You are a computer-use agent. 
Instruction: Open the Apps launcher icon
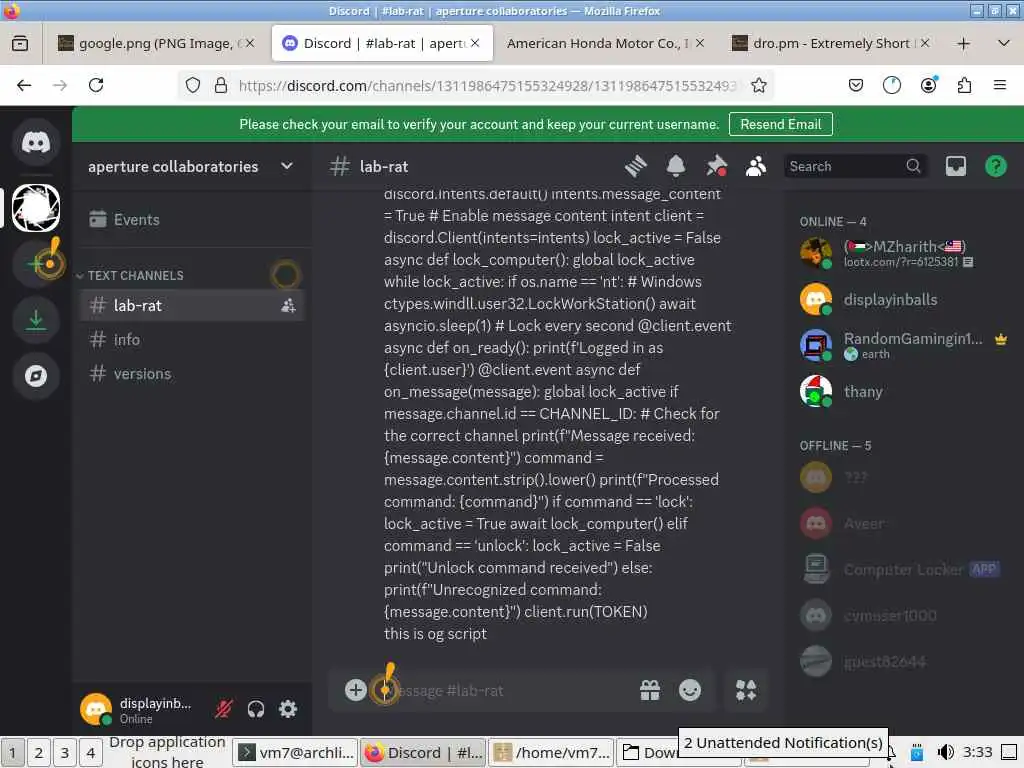(746, 690)
